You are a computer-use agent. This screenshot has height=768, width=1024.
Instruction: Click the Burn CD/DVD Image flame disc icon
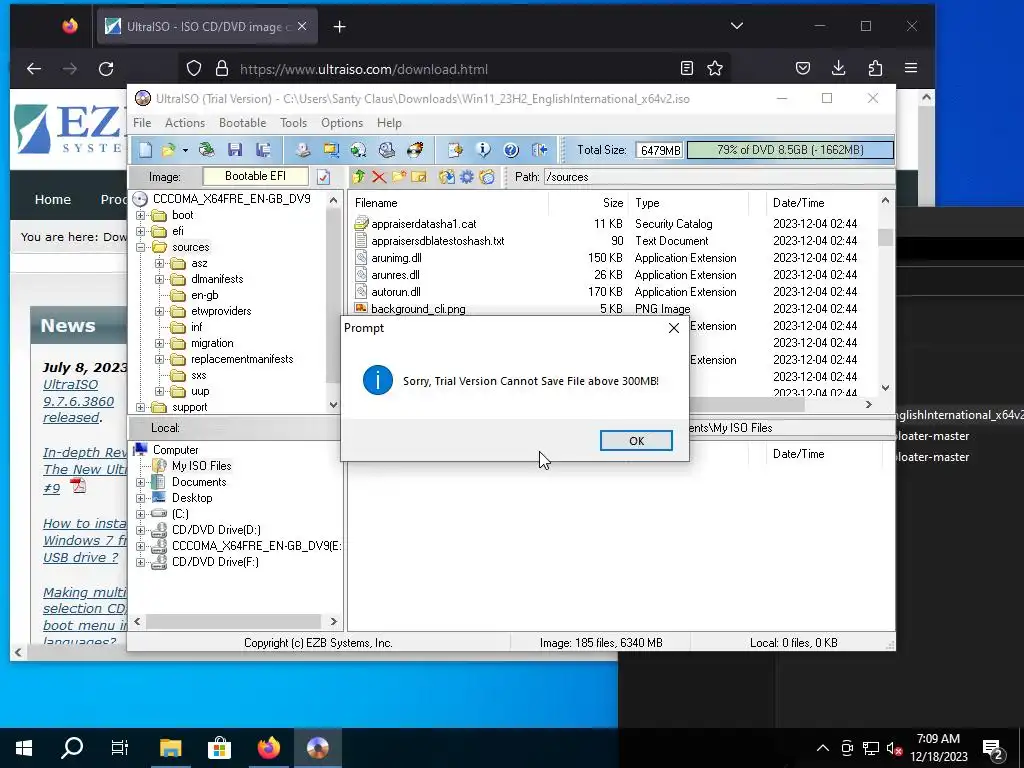pos(415,150)
